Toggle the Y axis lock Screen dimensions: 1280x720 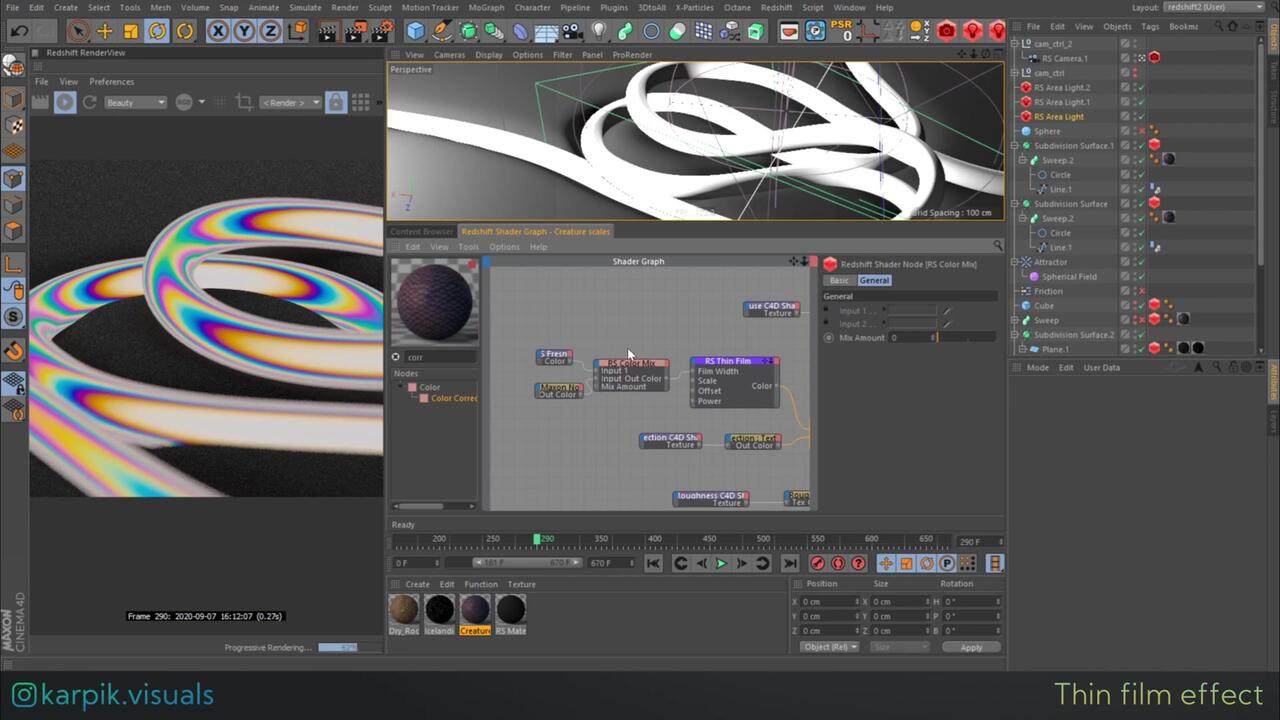click(x=244, y=31)
